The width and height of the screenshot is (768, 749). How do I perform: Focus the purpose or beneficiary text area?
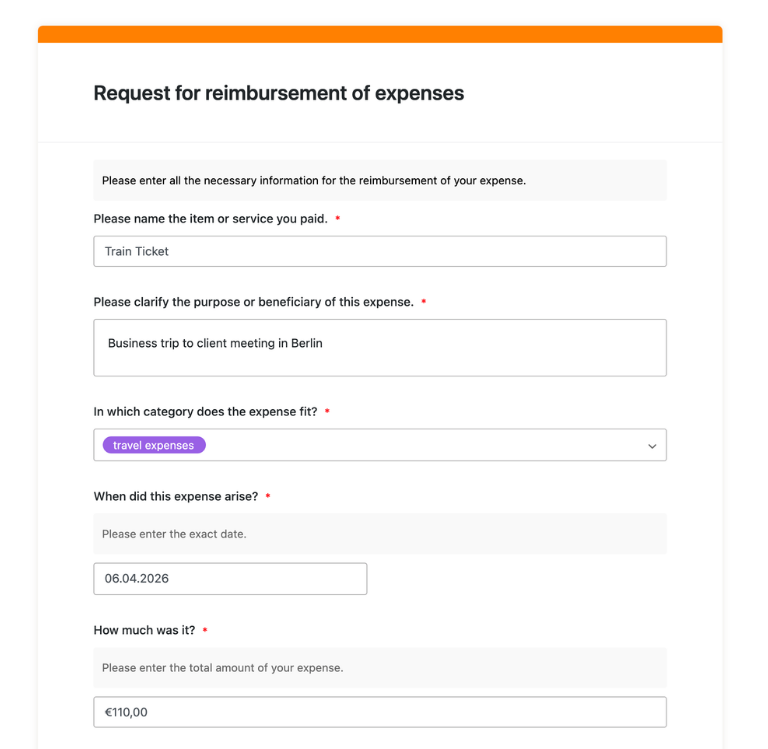tap(380, 347)
